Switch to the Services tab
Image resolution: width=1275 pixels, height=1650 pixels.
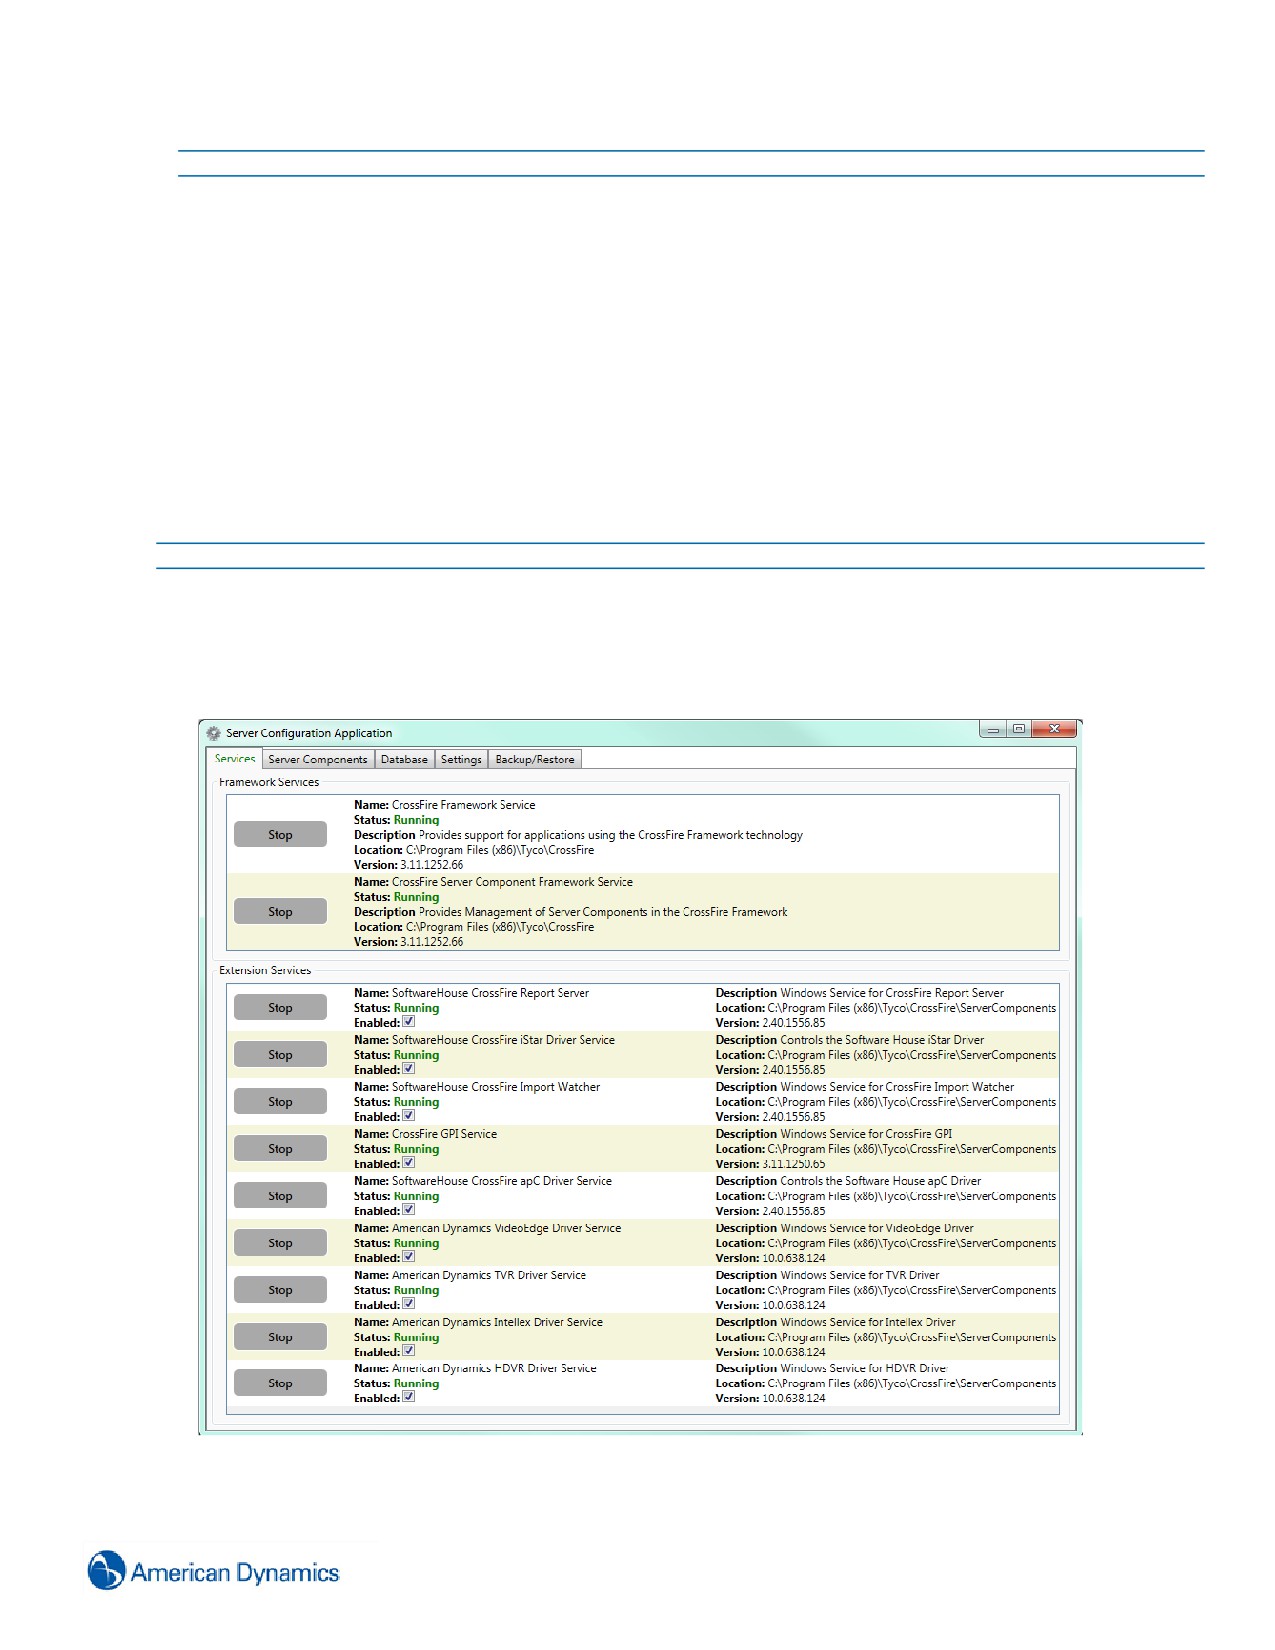(235, 759)
